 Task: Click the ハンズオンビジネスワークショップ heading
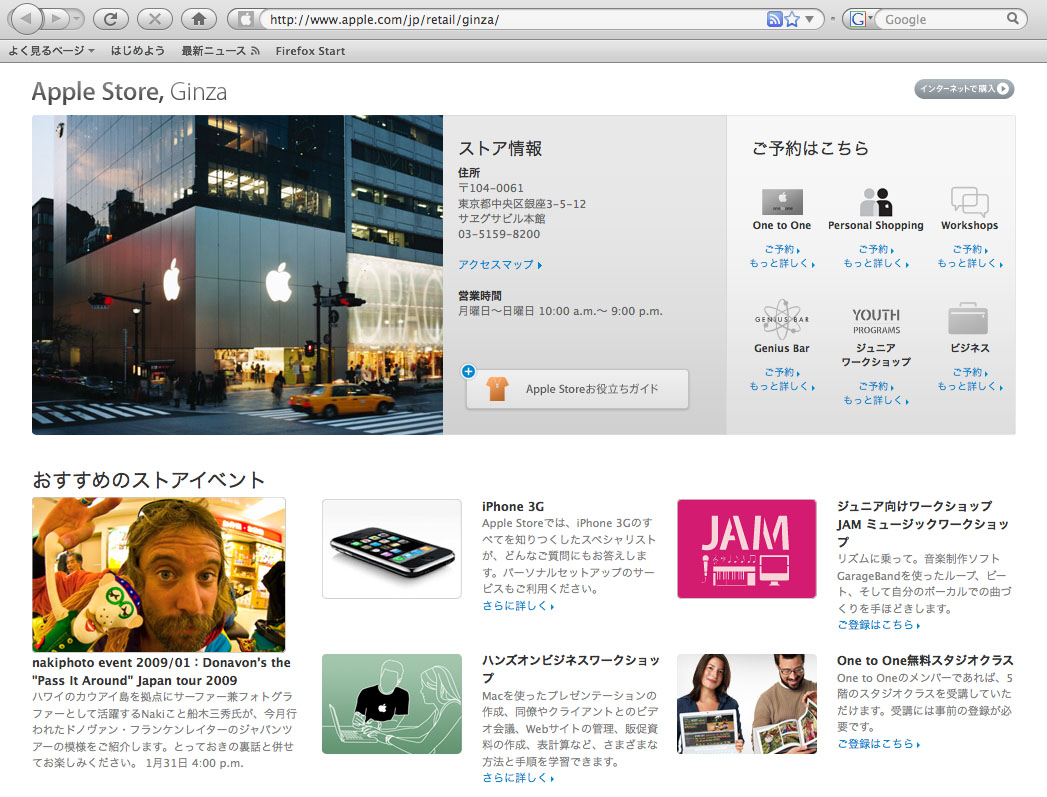pos(571,669)
